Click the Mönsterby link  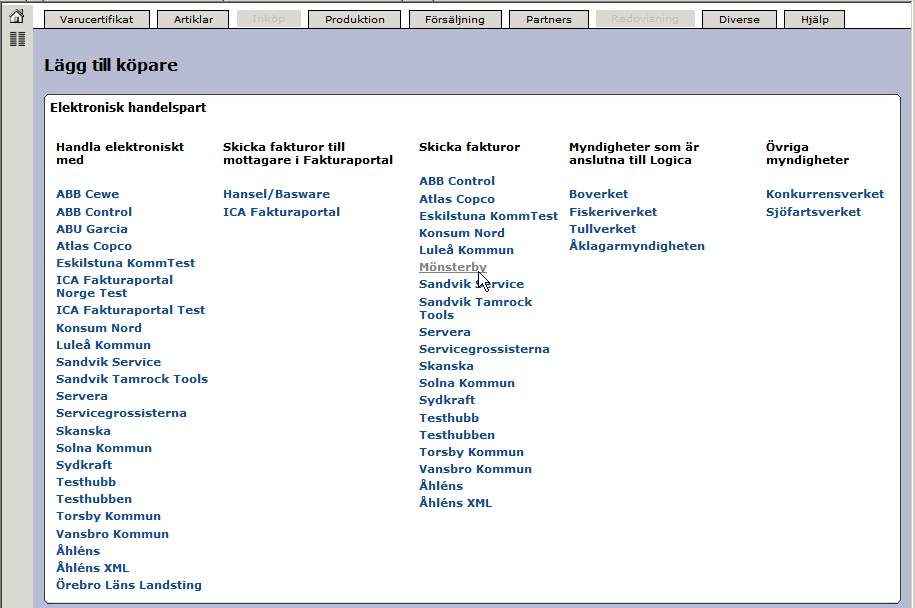point(453,267)
